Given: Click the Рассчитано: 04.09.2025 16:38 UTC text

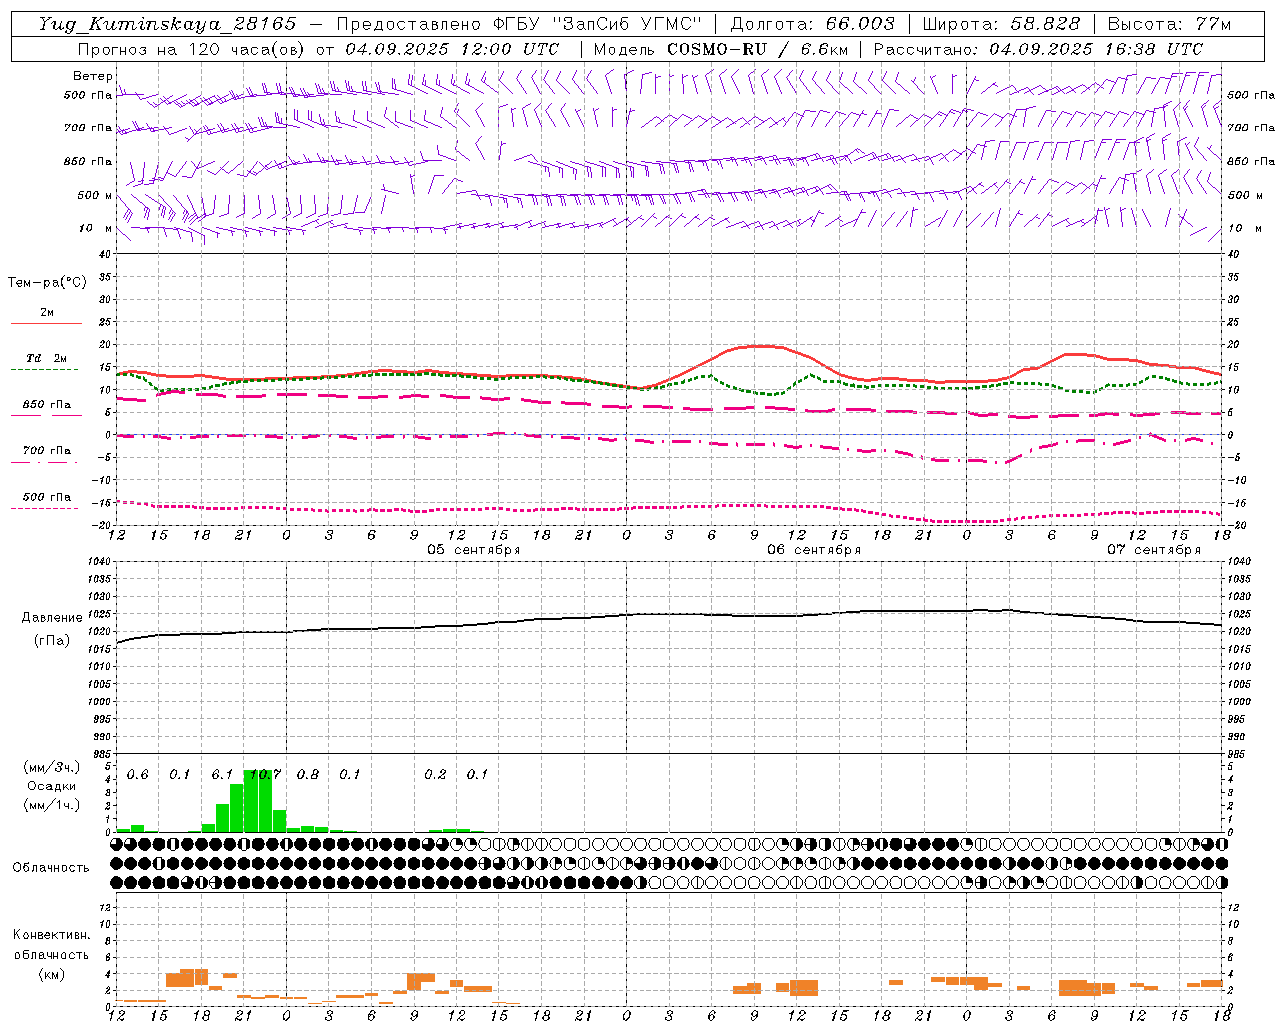Looking at the screenshot, I should pyautogui.click(x=1038, y=49).
